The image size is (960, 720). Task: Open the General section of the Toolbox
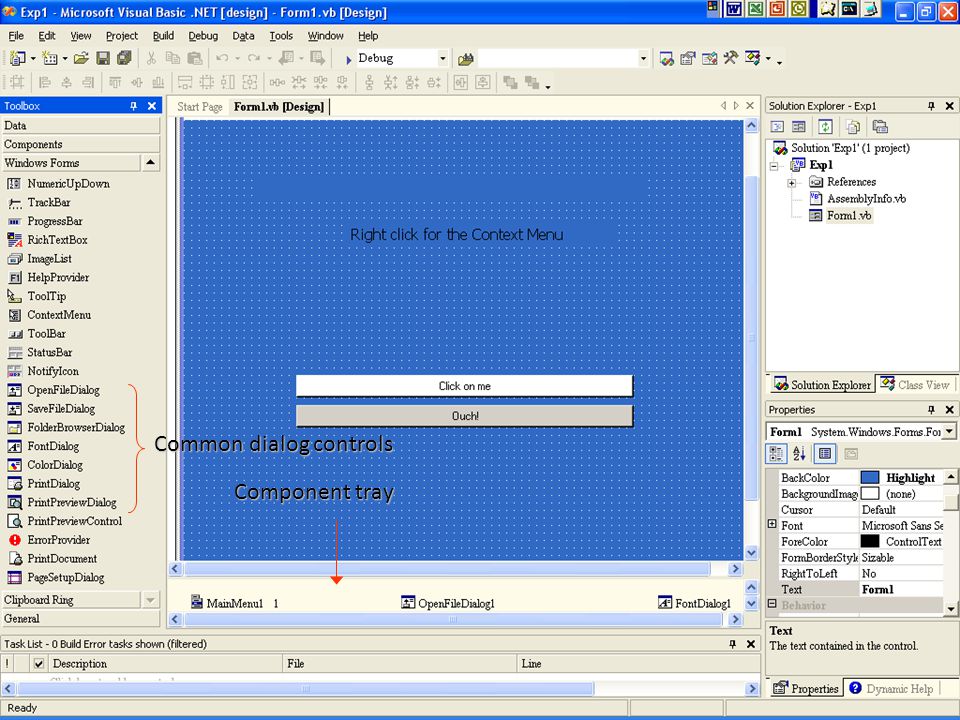coord(80,619)
